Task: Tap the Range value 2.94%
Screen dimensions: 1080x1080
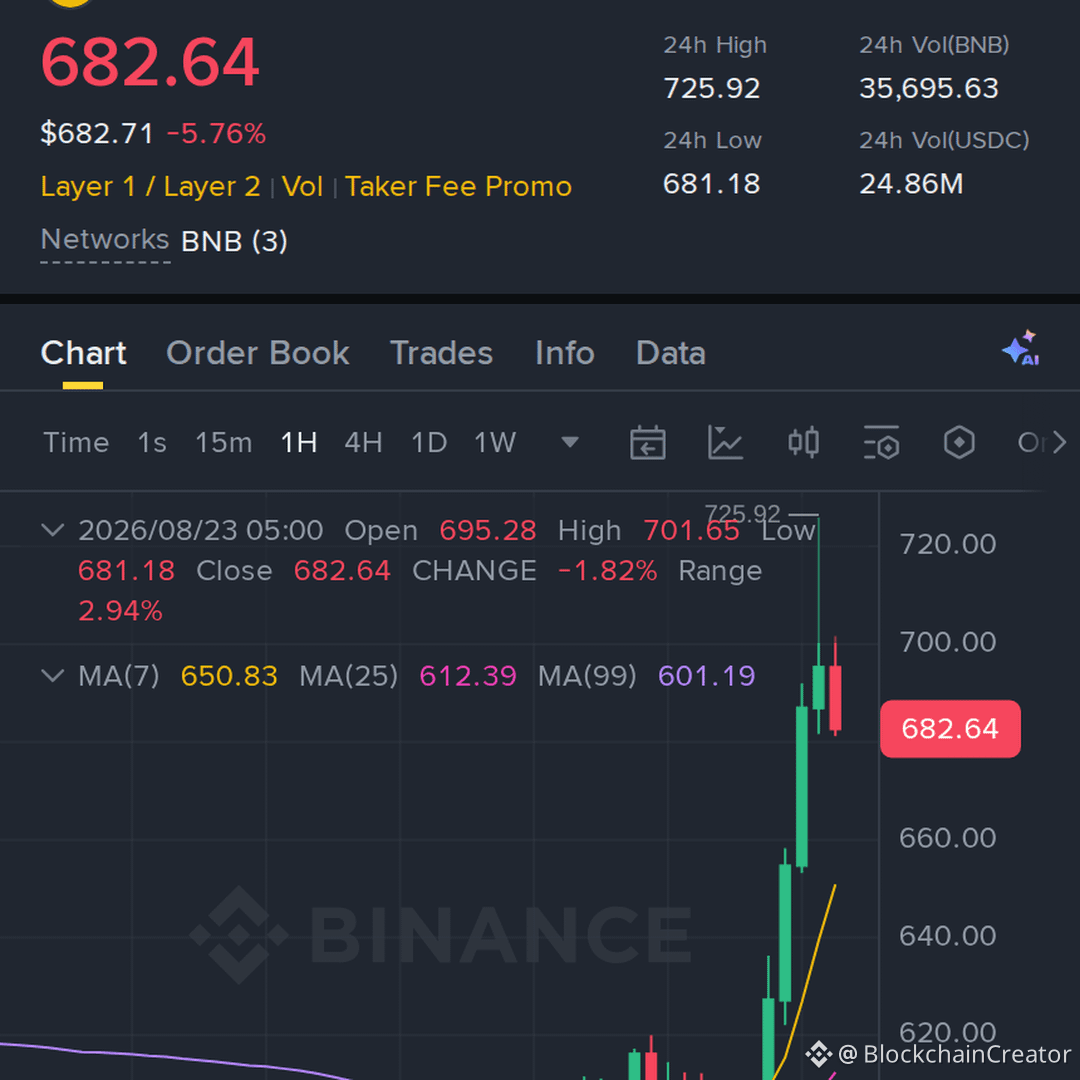Action: coord(120,611)
